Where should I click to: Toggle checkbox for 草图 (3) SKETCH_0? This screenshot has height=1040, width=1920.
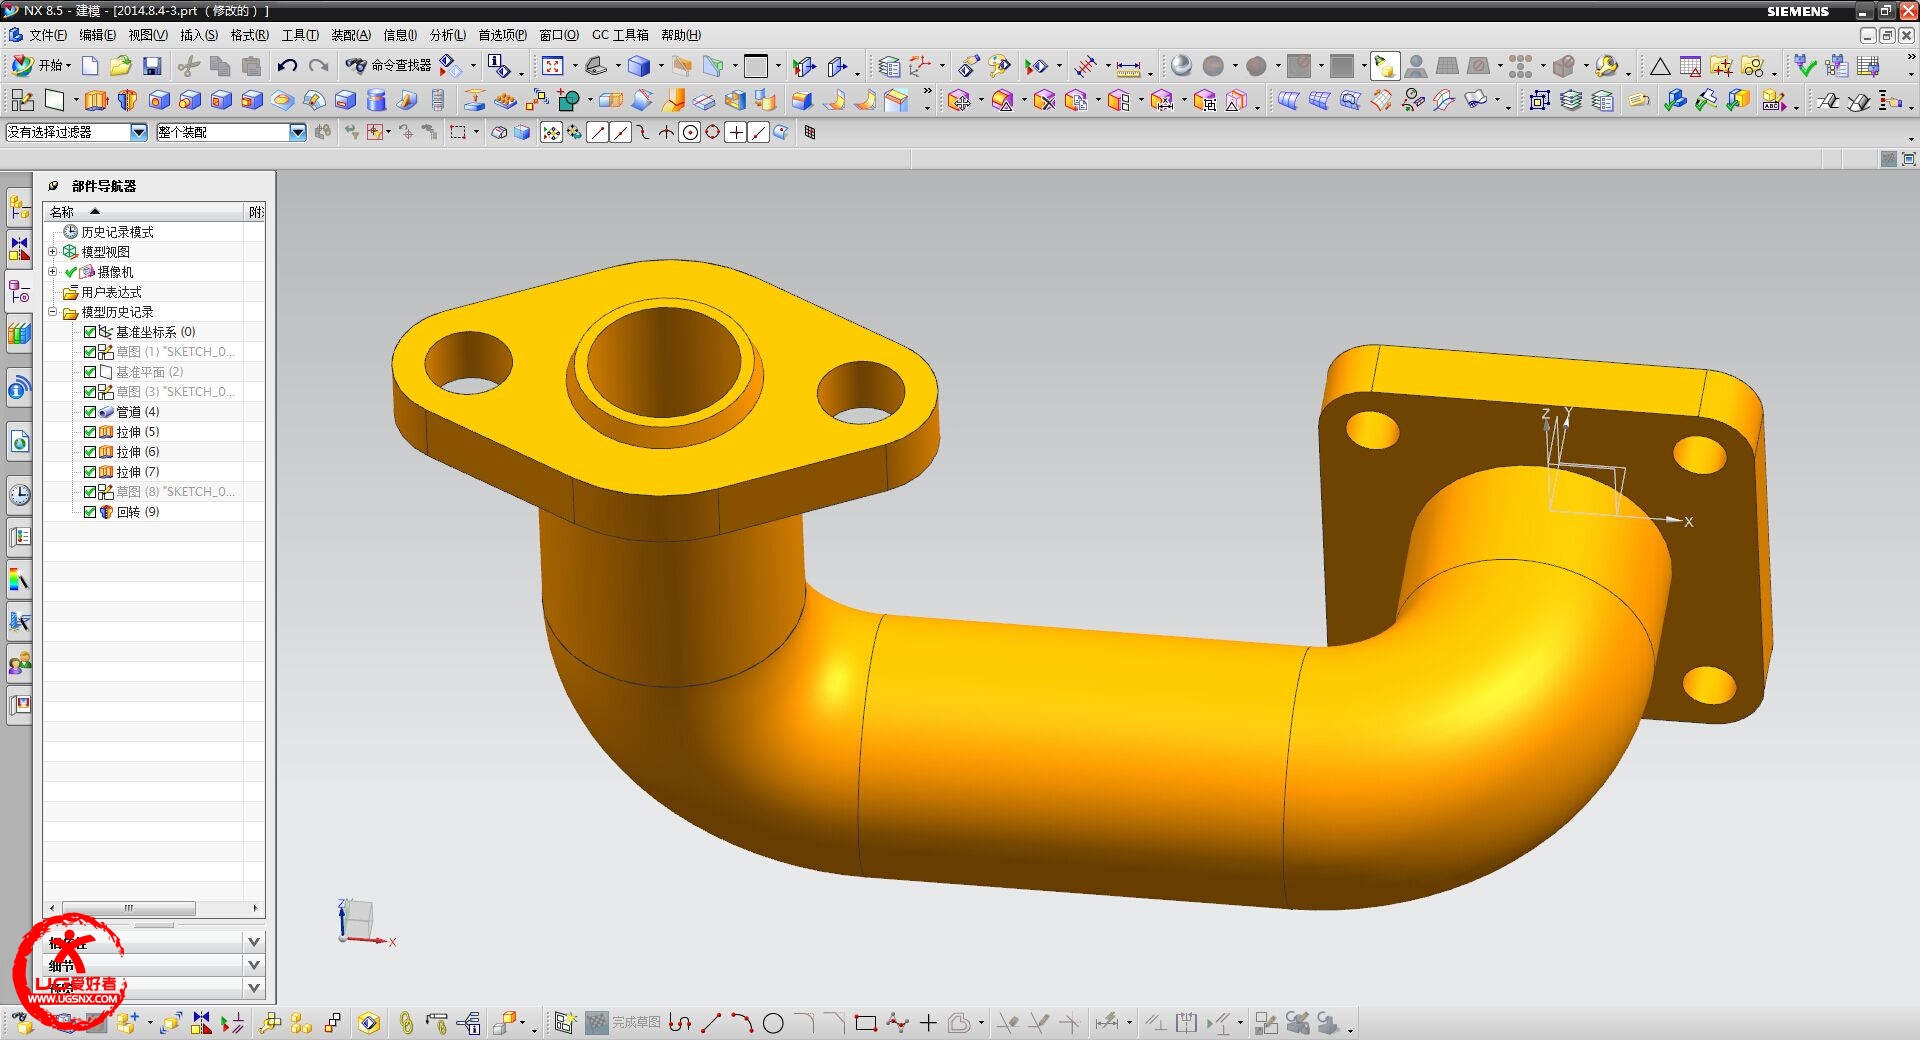click(x=90, y=392)
